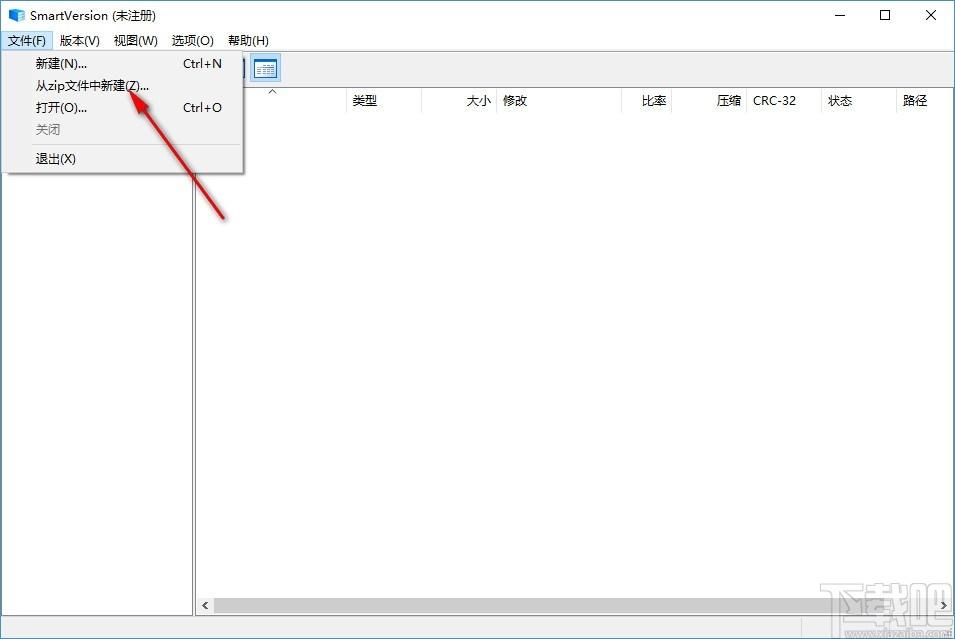955x639 pixels.
Task: Open the 文件(F) menu
Action: point(27,41)
